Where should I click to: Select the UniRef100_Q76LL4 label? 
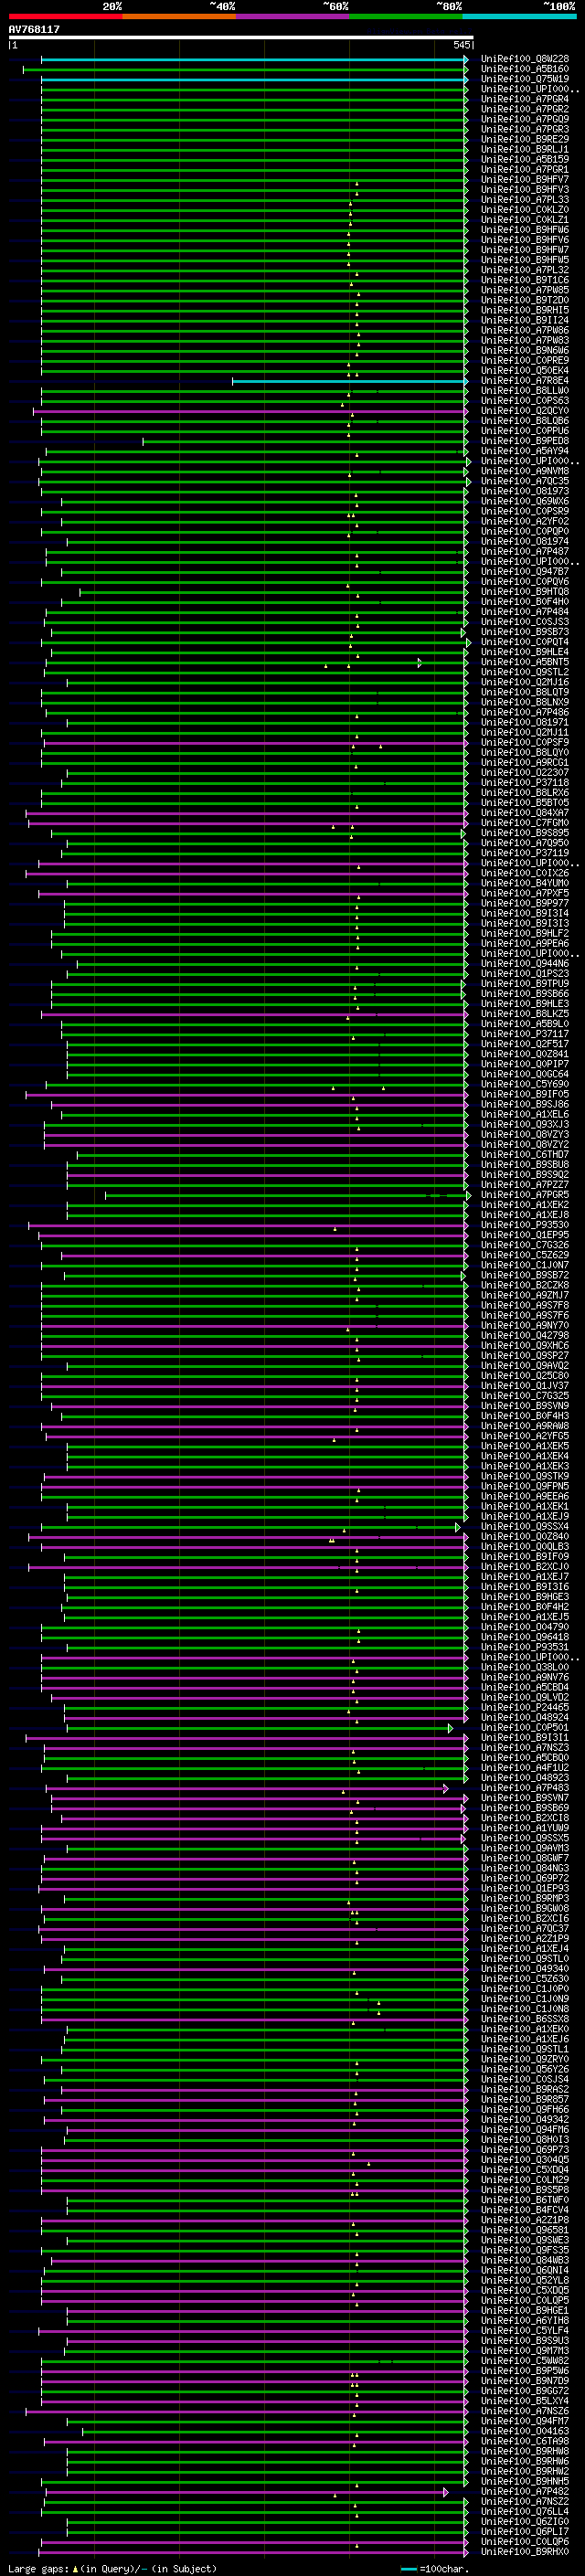[525, 2511]
